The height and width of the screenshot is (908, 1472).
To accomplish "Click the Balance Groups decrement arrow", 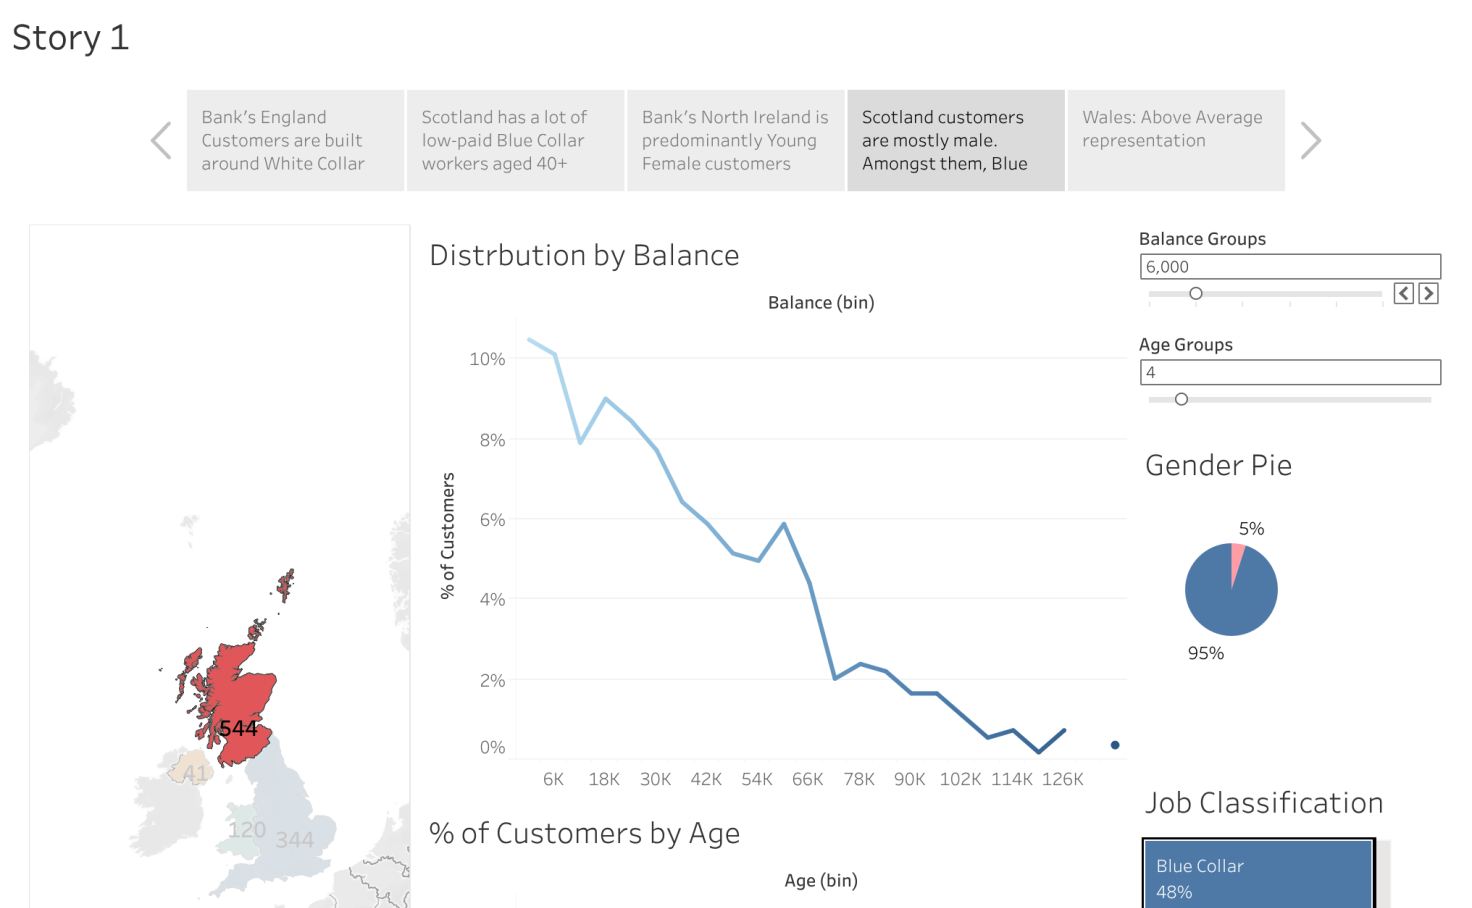I will pyautogui.click(x=1403, y=293).
